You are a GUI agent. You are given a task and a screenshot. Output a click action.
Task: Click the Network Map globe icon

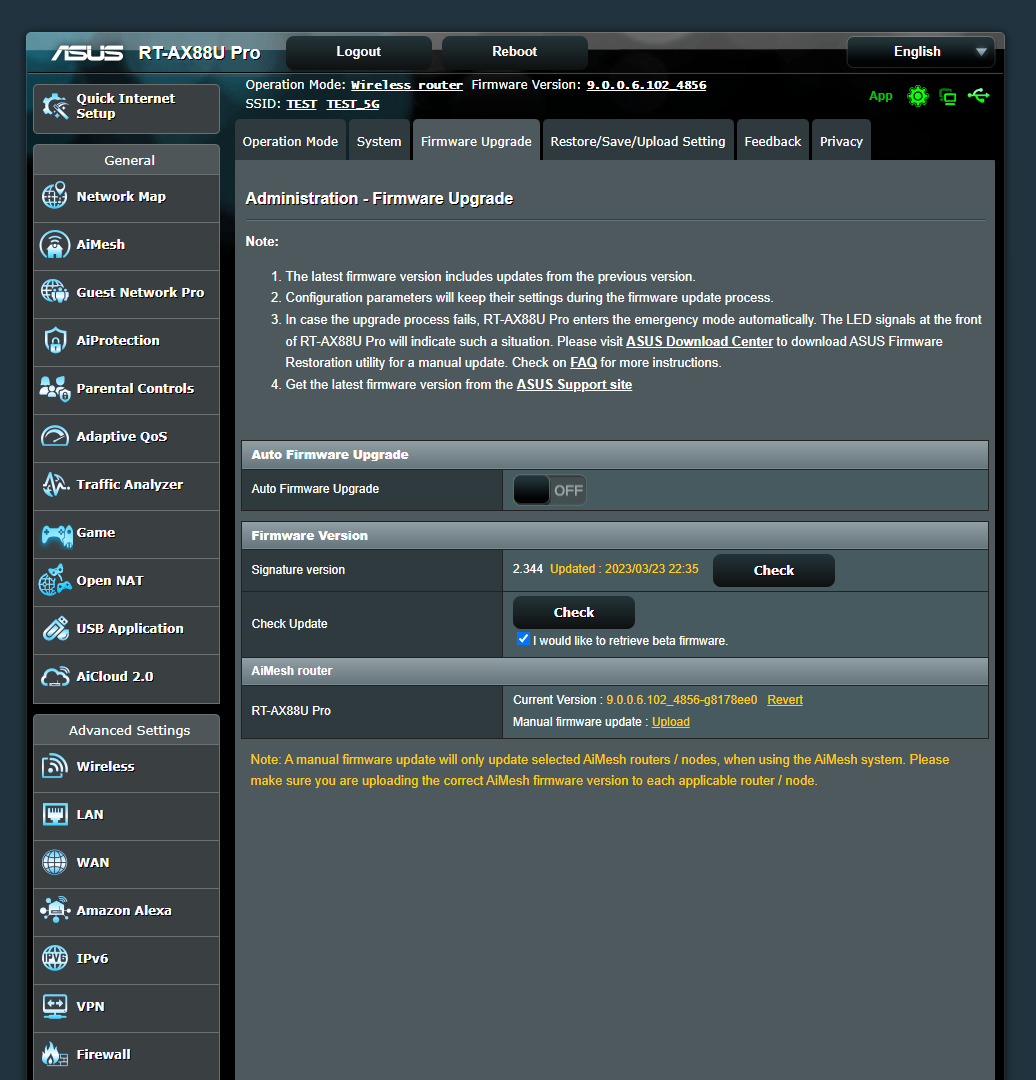click(54, 196)
